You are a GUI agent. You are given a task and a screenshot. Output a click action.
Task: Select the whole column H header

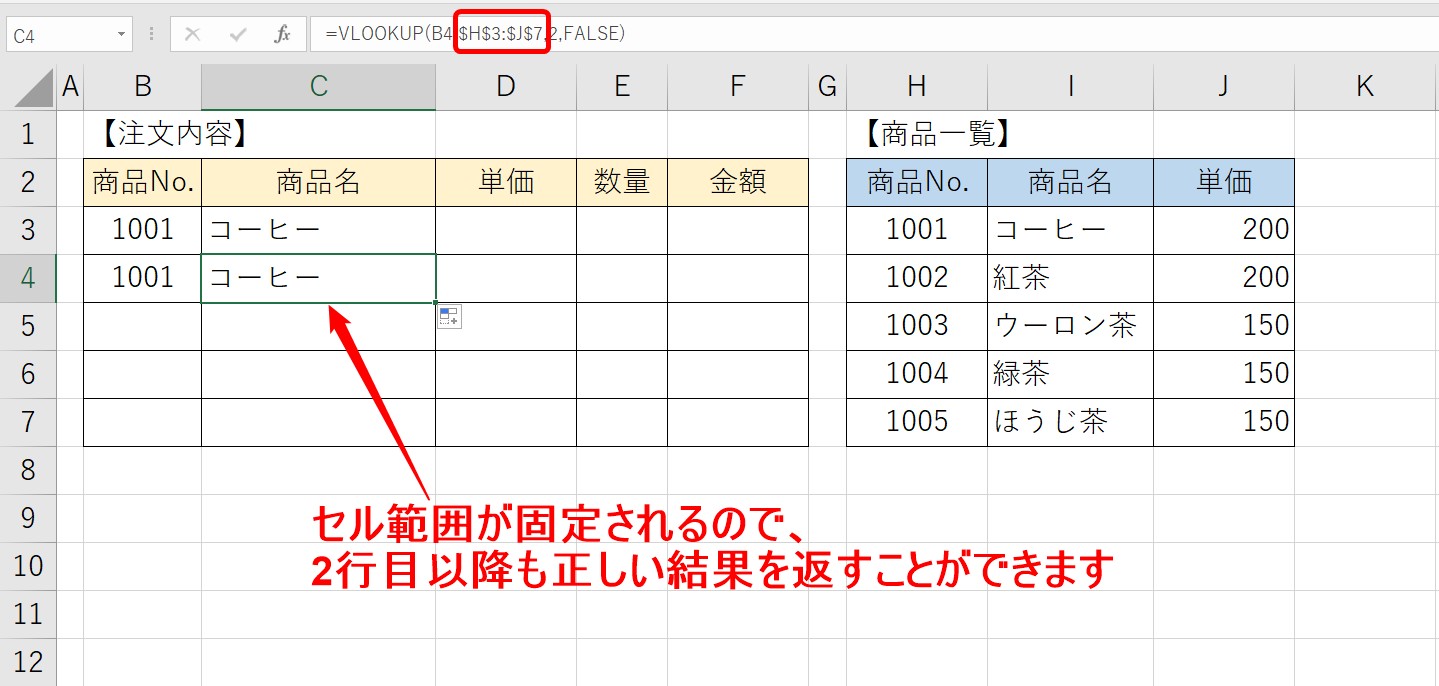(x=916, y=86)
